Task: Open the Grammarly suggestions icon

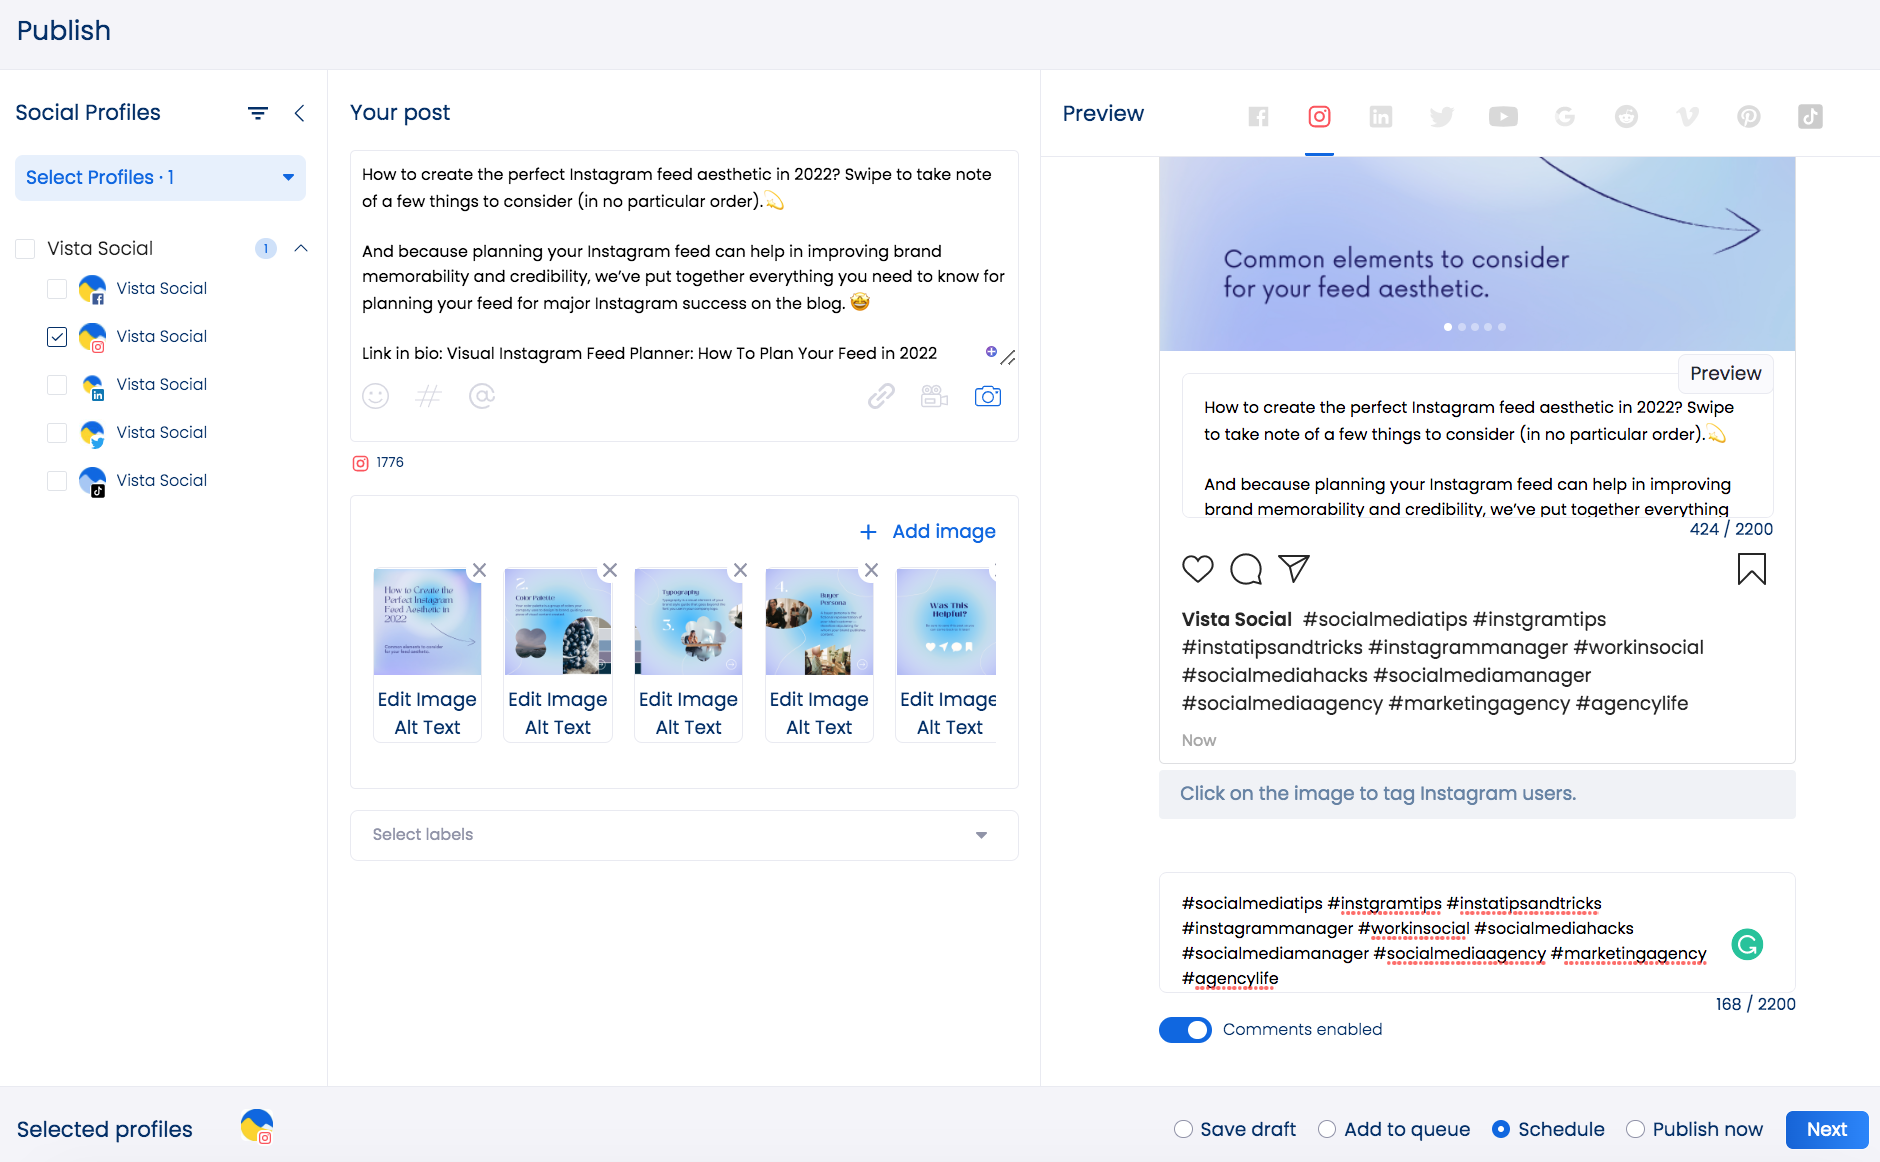Action: point(1746,943)
